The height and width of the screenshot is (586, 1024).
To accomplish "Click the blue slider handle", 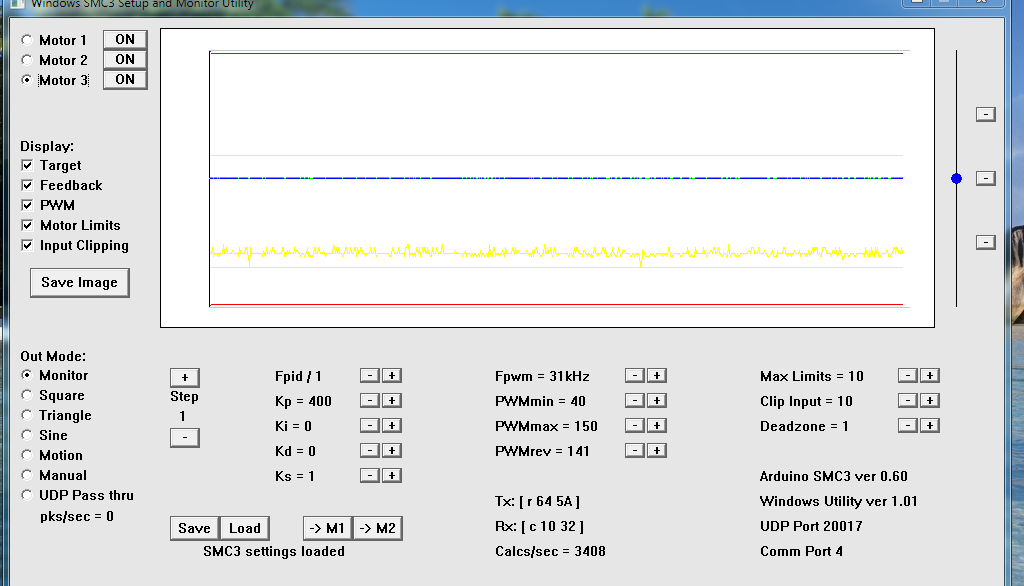I will click(956, 178).
